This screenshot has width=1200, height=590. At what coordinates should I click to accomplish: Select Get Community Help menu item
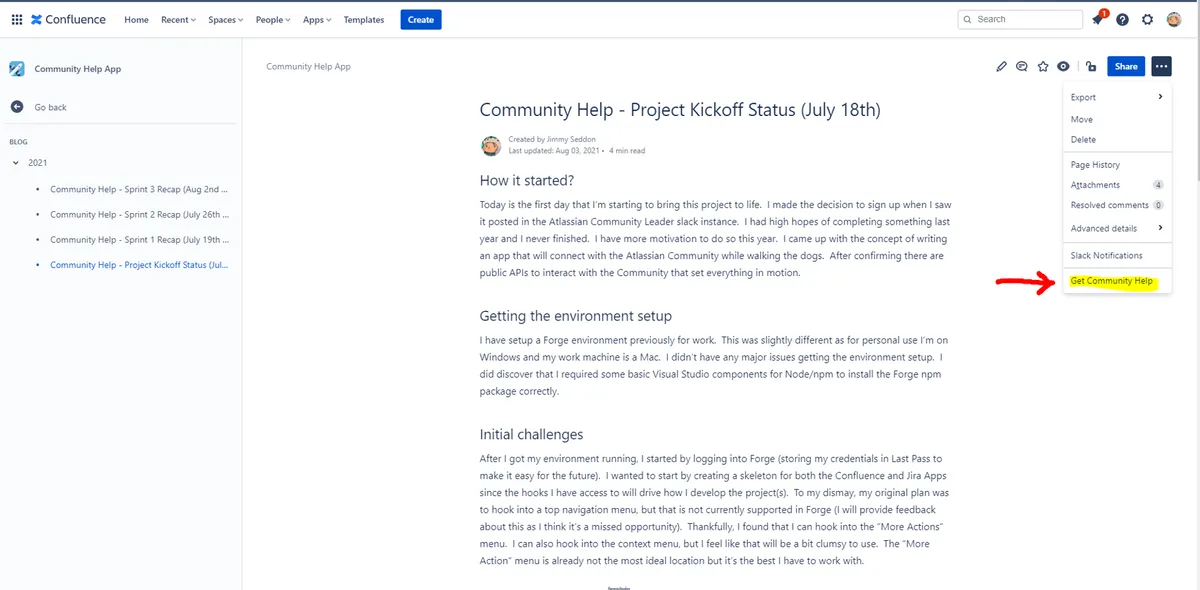tap(1112, 282)
